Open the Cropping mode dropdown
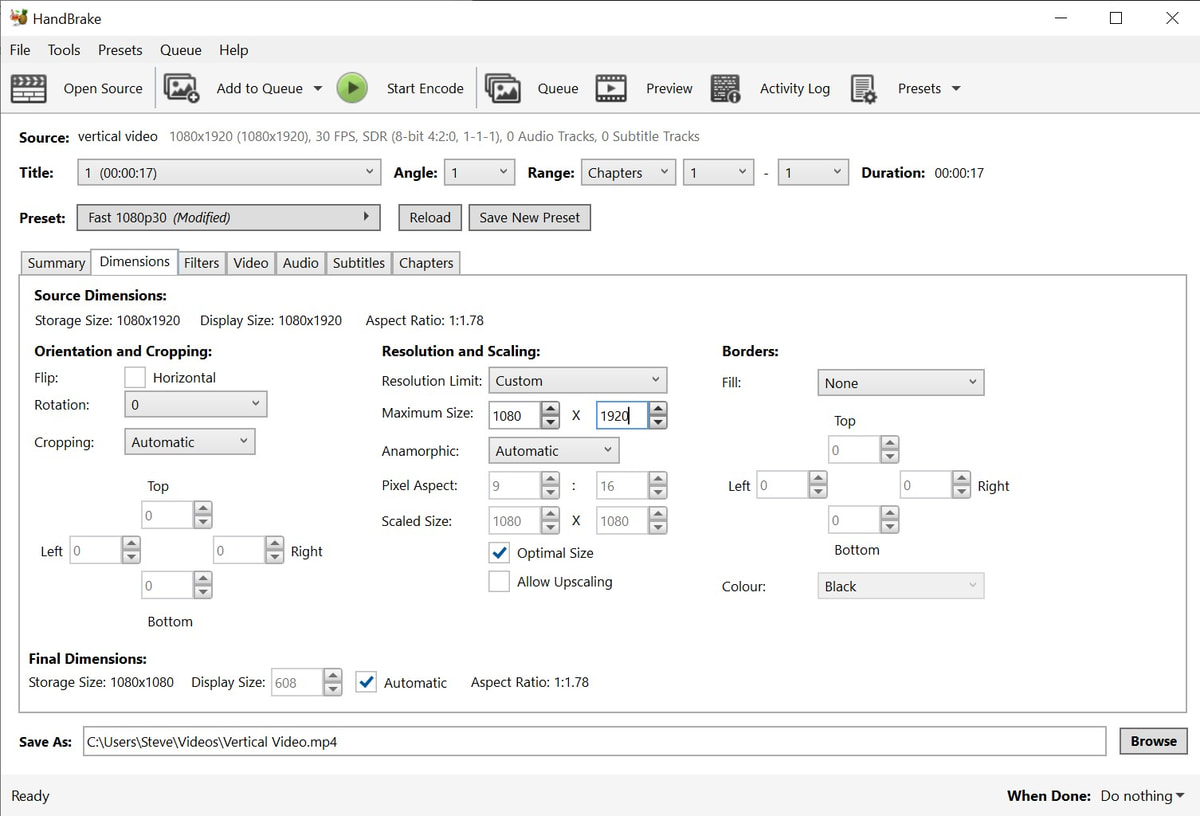This screenshot has width=1200, height=816. pyautogui.click(x=189, y=442)
